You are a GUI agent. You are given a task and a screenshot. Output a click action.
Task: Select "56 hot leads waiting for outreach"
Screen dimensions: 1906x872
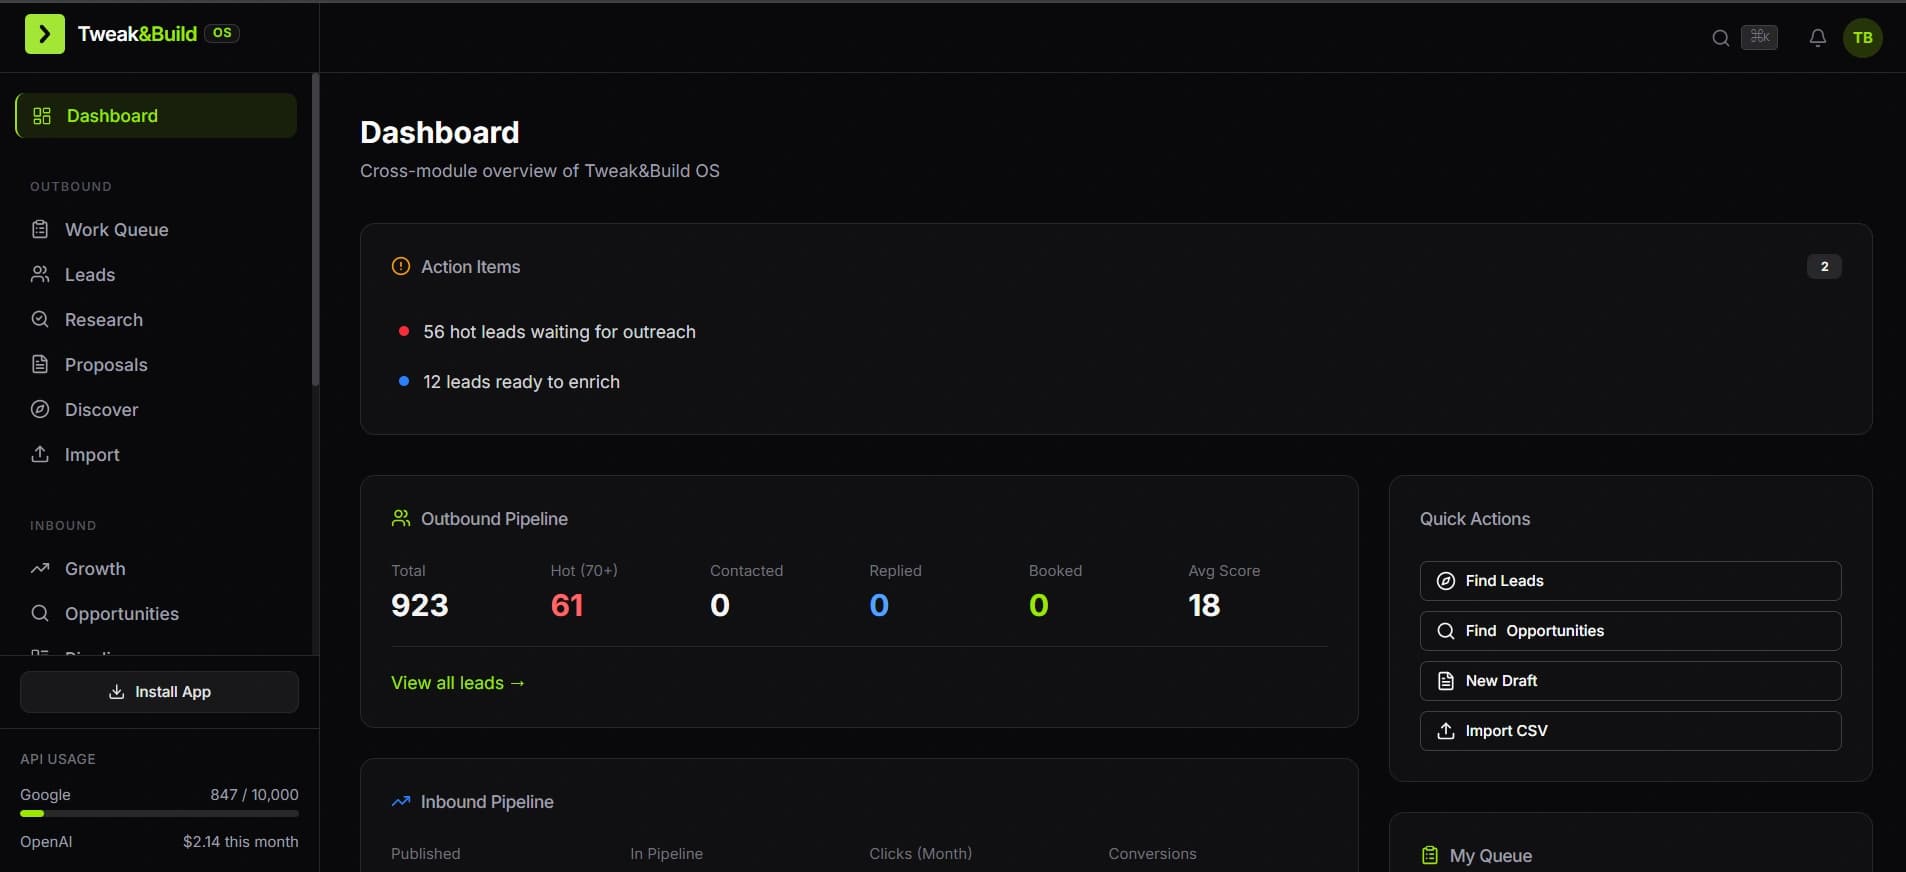[x=559, y=332]
